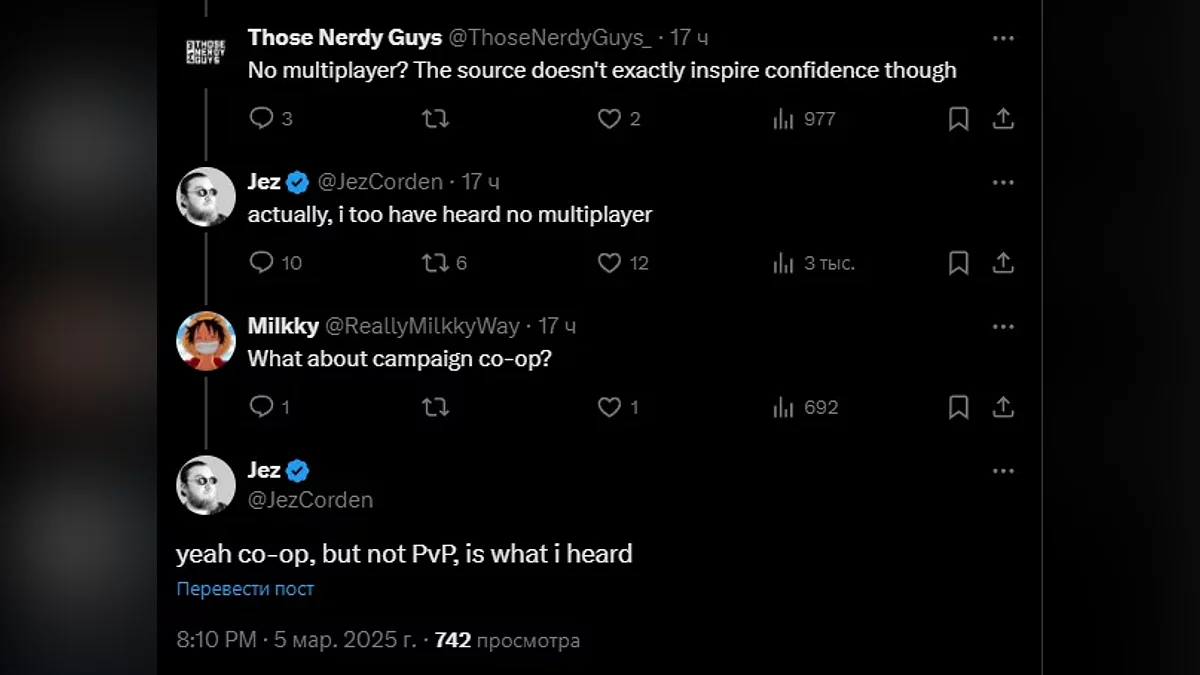The image size is (1200, 675).
Task: Open the @ReallyMilkkyWay profile handle
Action: (x=423, y=326)
